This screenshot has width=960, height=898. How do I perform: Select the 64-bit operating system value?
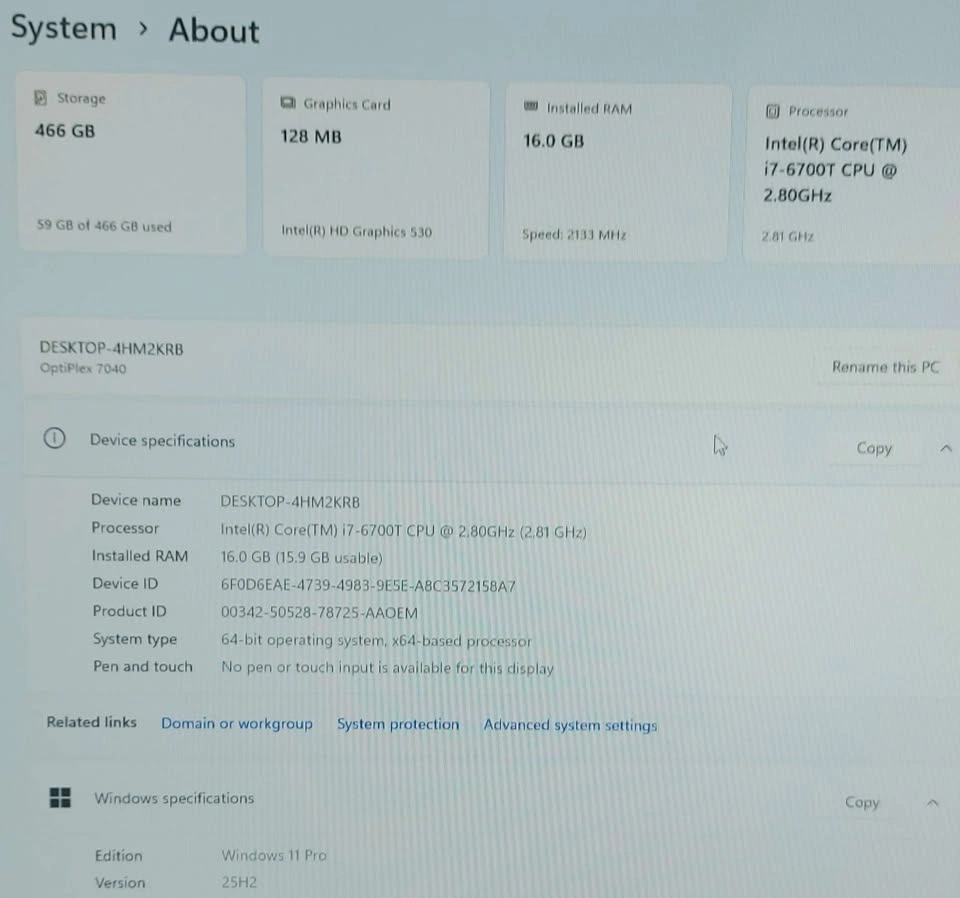pyautogui.click(x=376, y=640)
